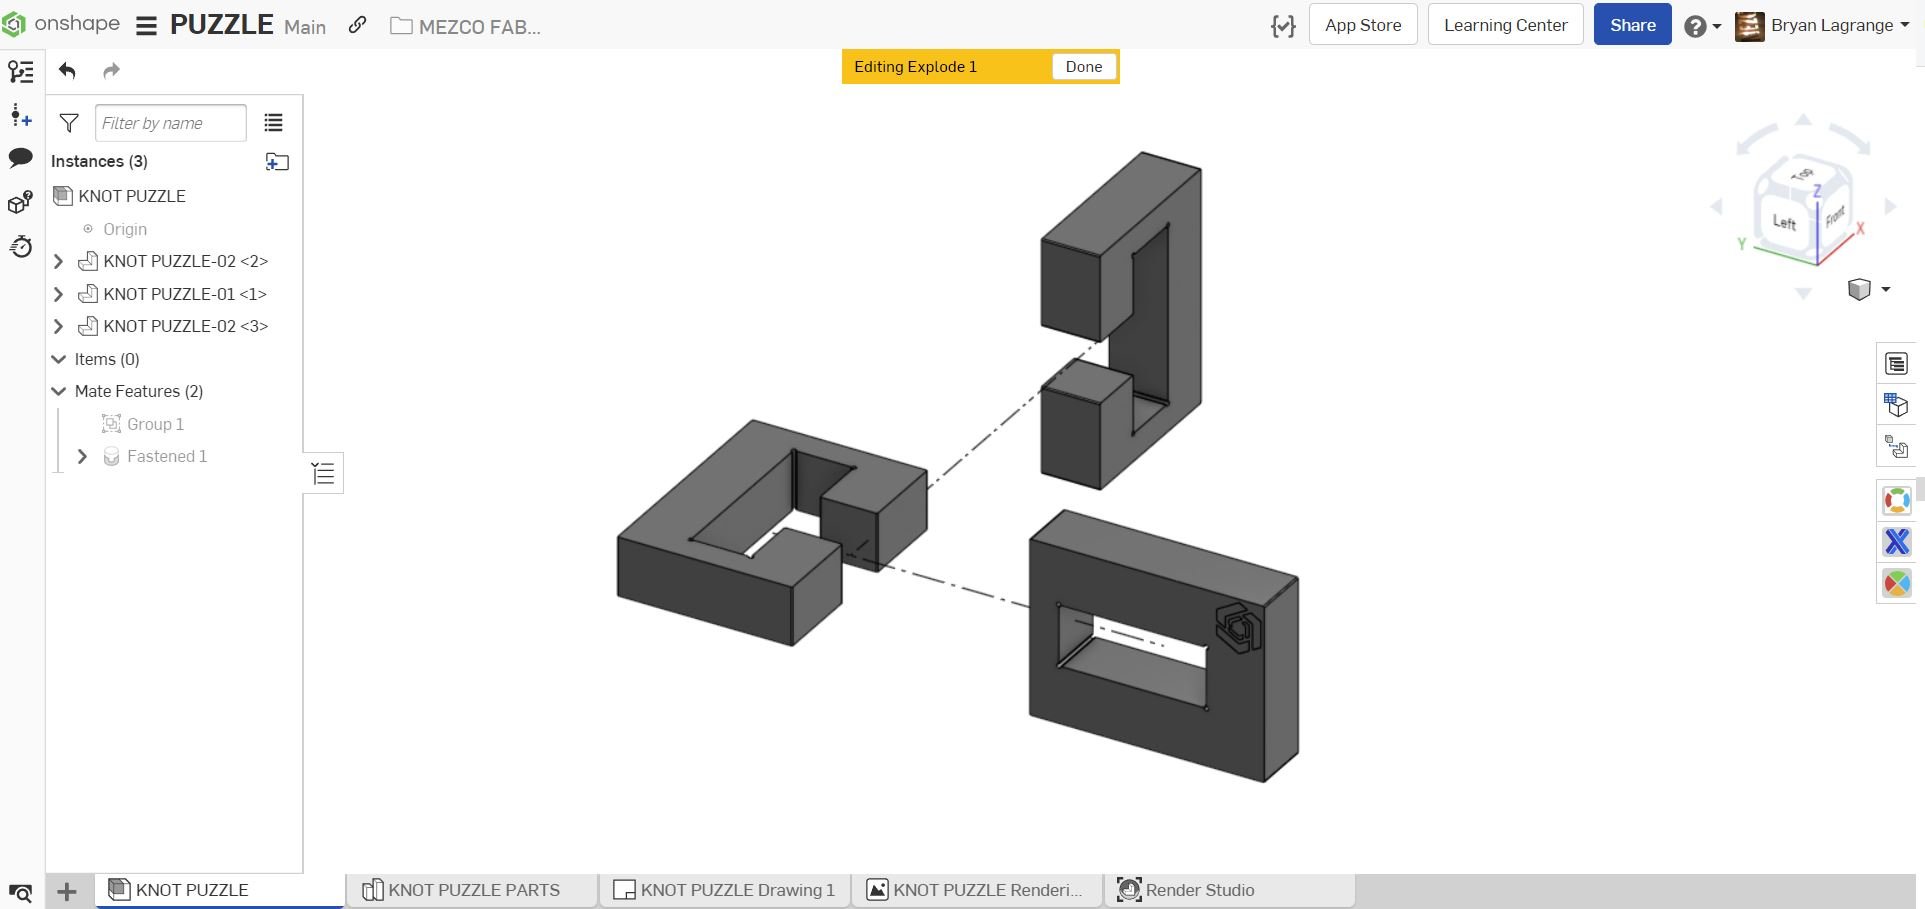Rotate view with the left cube arrow
Image resolution: width=1925 pixels, height=909 pixels.
[1717, 207]
